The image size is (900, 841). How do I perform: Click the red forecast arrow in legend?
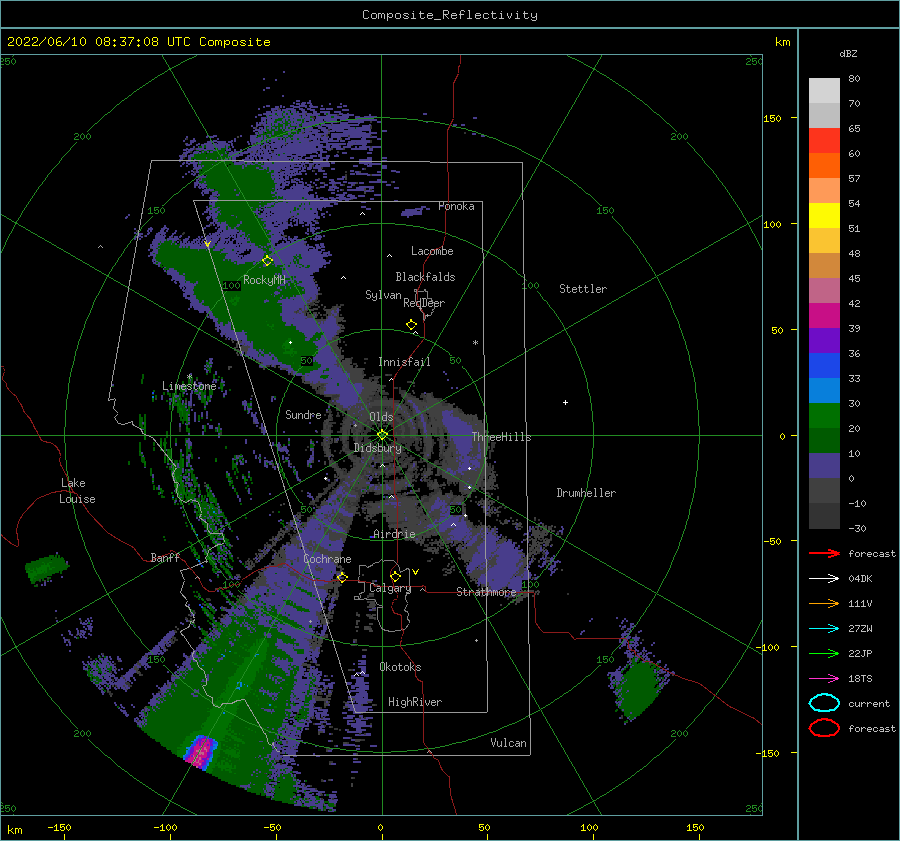(824, 553)
